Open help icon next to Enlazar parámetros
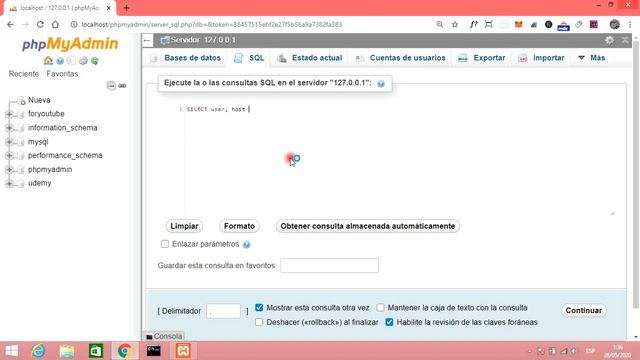 [x=246, y=244]
